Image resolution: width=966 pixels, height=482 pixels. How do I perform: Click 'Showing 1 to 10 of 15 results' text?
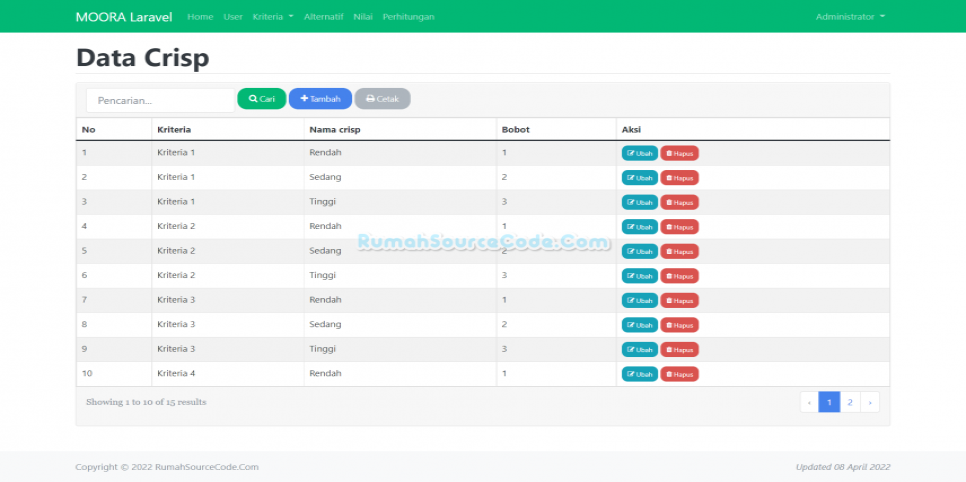pyautogui.click(x=146, y=402)
